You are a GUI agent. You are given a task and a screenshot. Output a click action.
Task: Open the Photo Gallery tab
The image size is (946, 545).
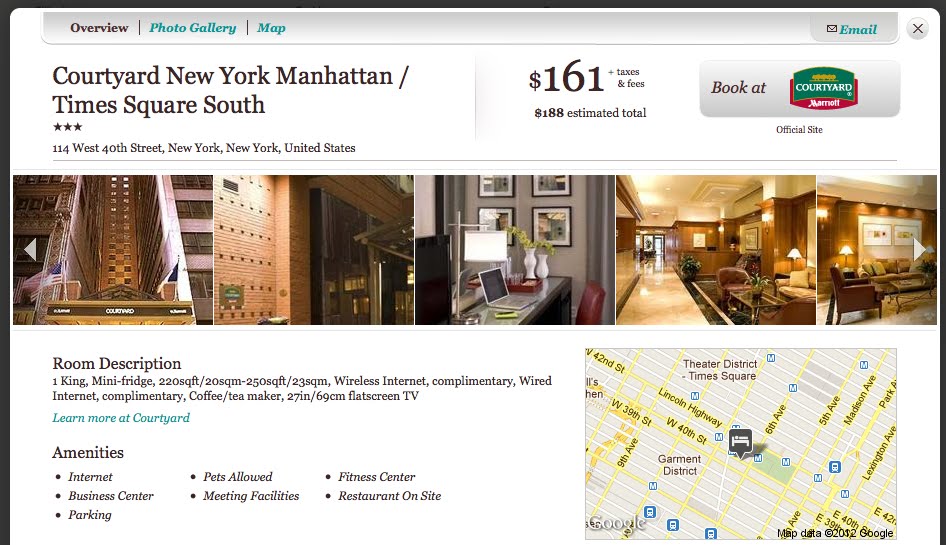pos(192,28)
